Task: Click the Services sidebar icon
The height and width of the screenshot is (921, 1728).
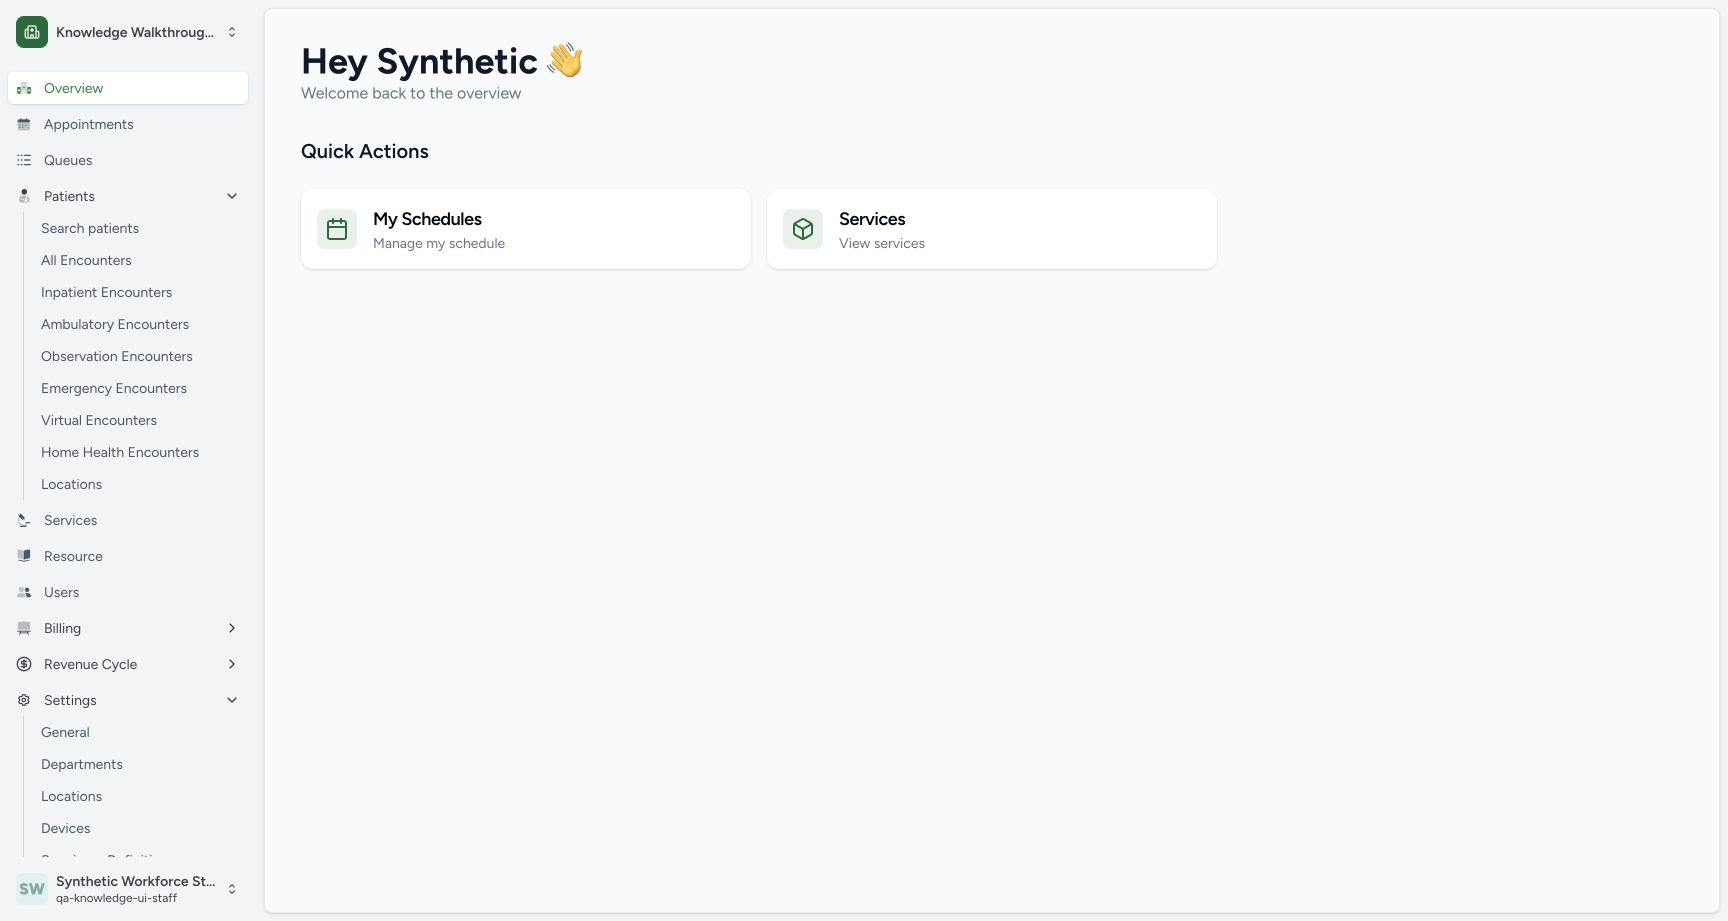Action: (x=24, y=520)
